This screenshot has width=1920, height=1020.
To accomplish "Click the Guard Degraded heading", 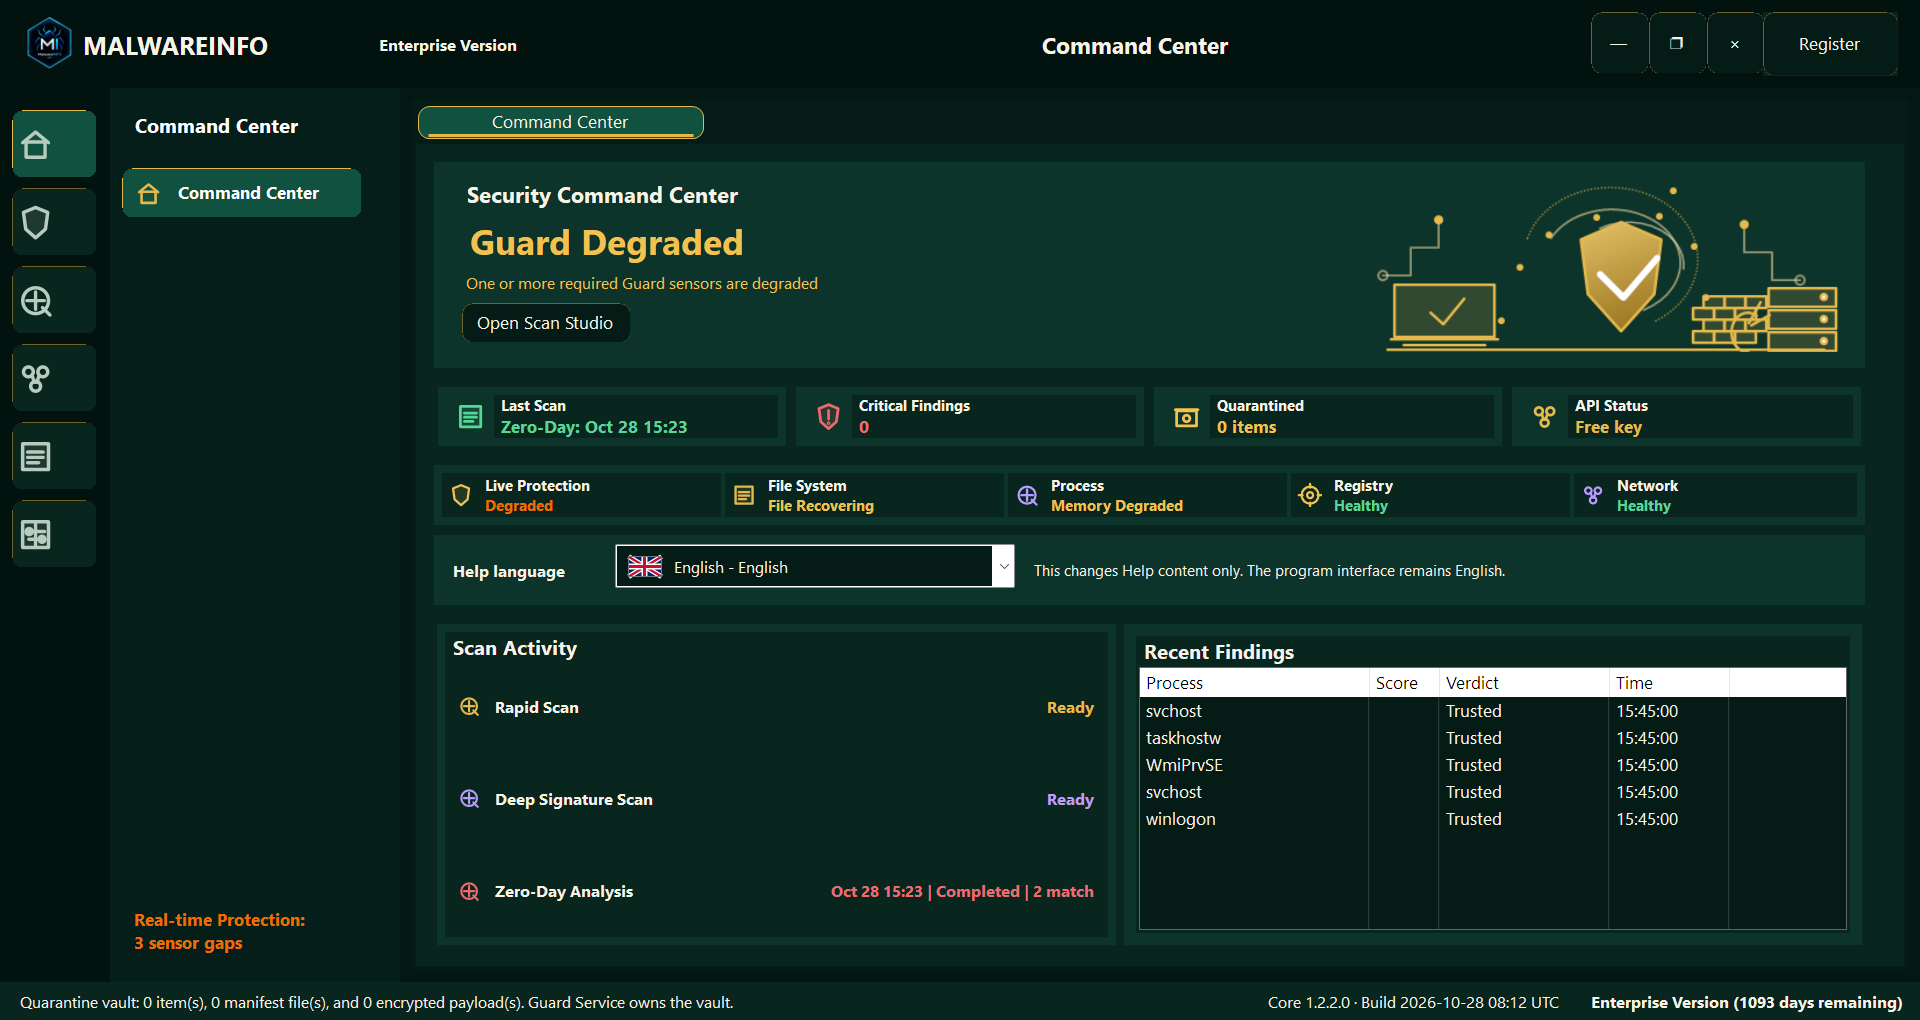I will pos(607,243).
